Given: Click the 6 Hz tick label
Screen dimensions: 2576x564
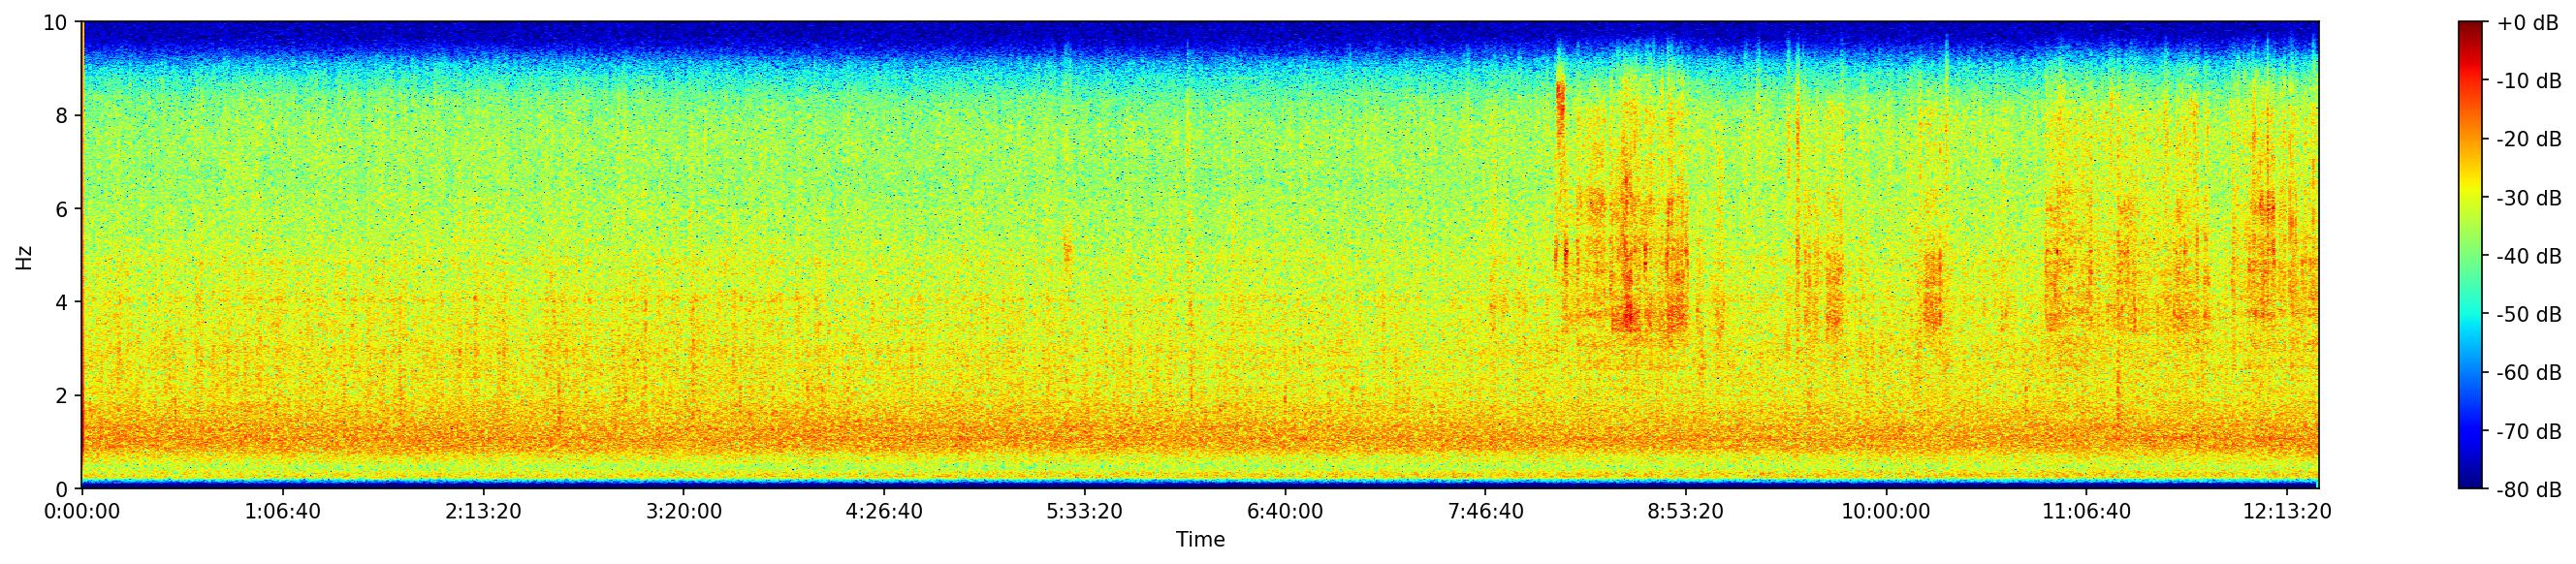Looking at the screenshot, I should pyautogui.click(x=61, y=209).
